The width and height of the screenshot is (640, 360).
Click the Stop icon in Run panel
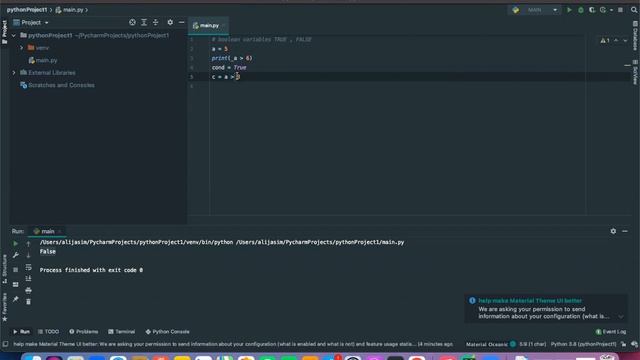16,270
